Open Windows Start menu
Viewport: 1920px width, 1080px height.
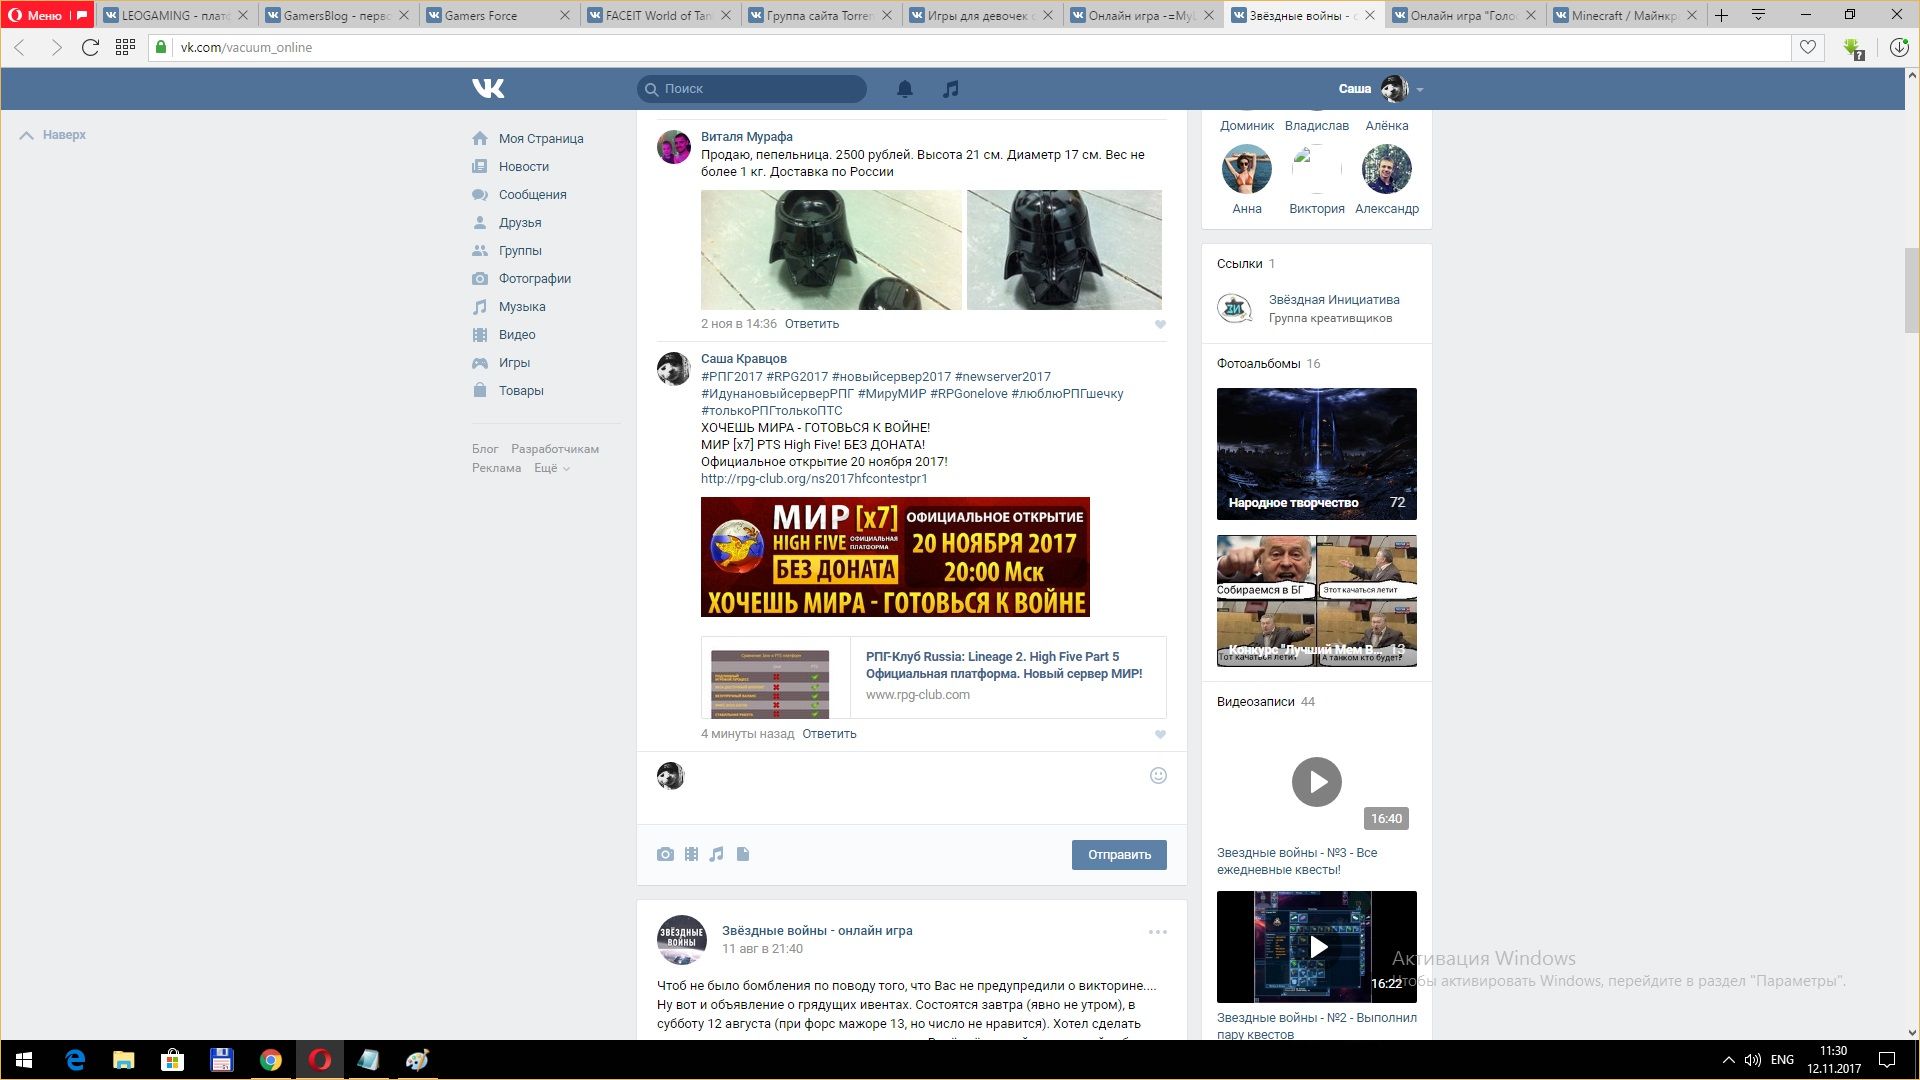point(24,1060)
